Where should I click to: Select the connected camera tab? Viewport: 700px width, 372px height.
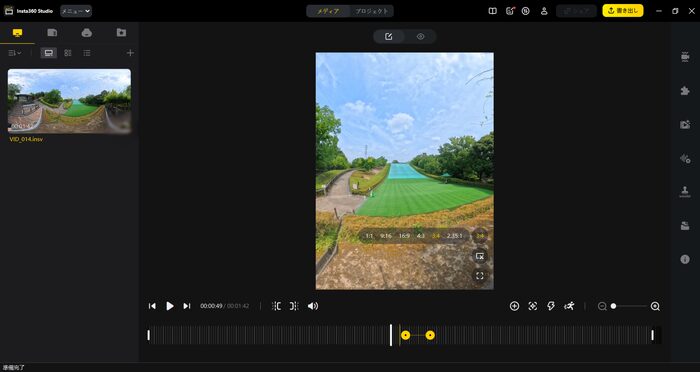pyautogui.click(x=87, y=33)
